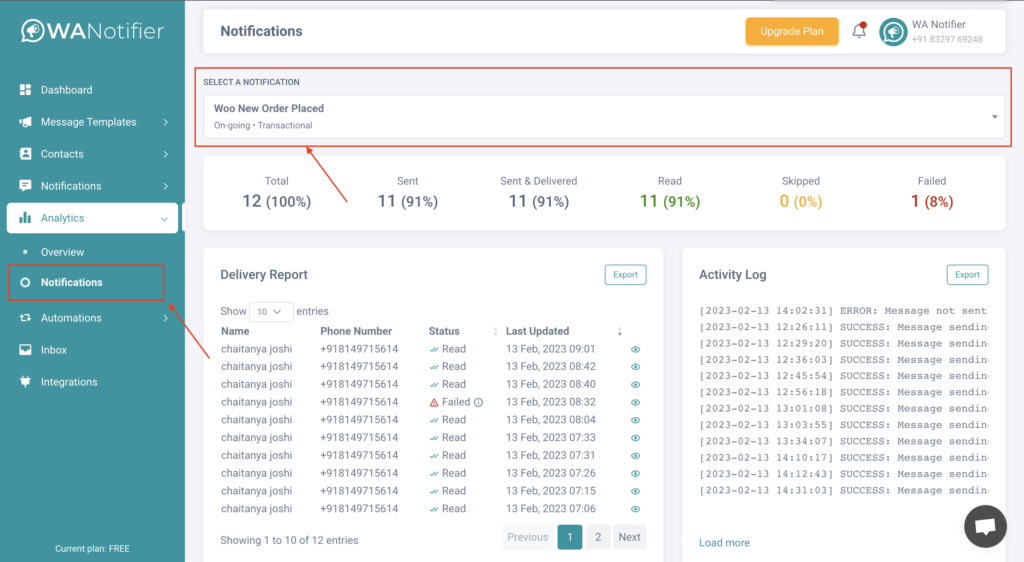Expand the Contacts submenu chevron
1024x562 pixels.
pos(165,154)
